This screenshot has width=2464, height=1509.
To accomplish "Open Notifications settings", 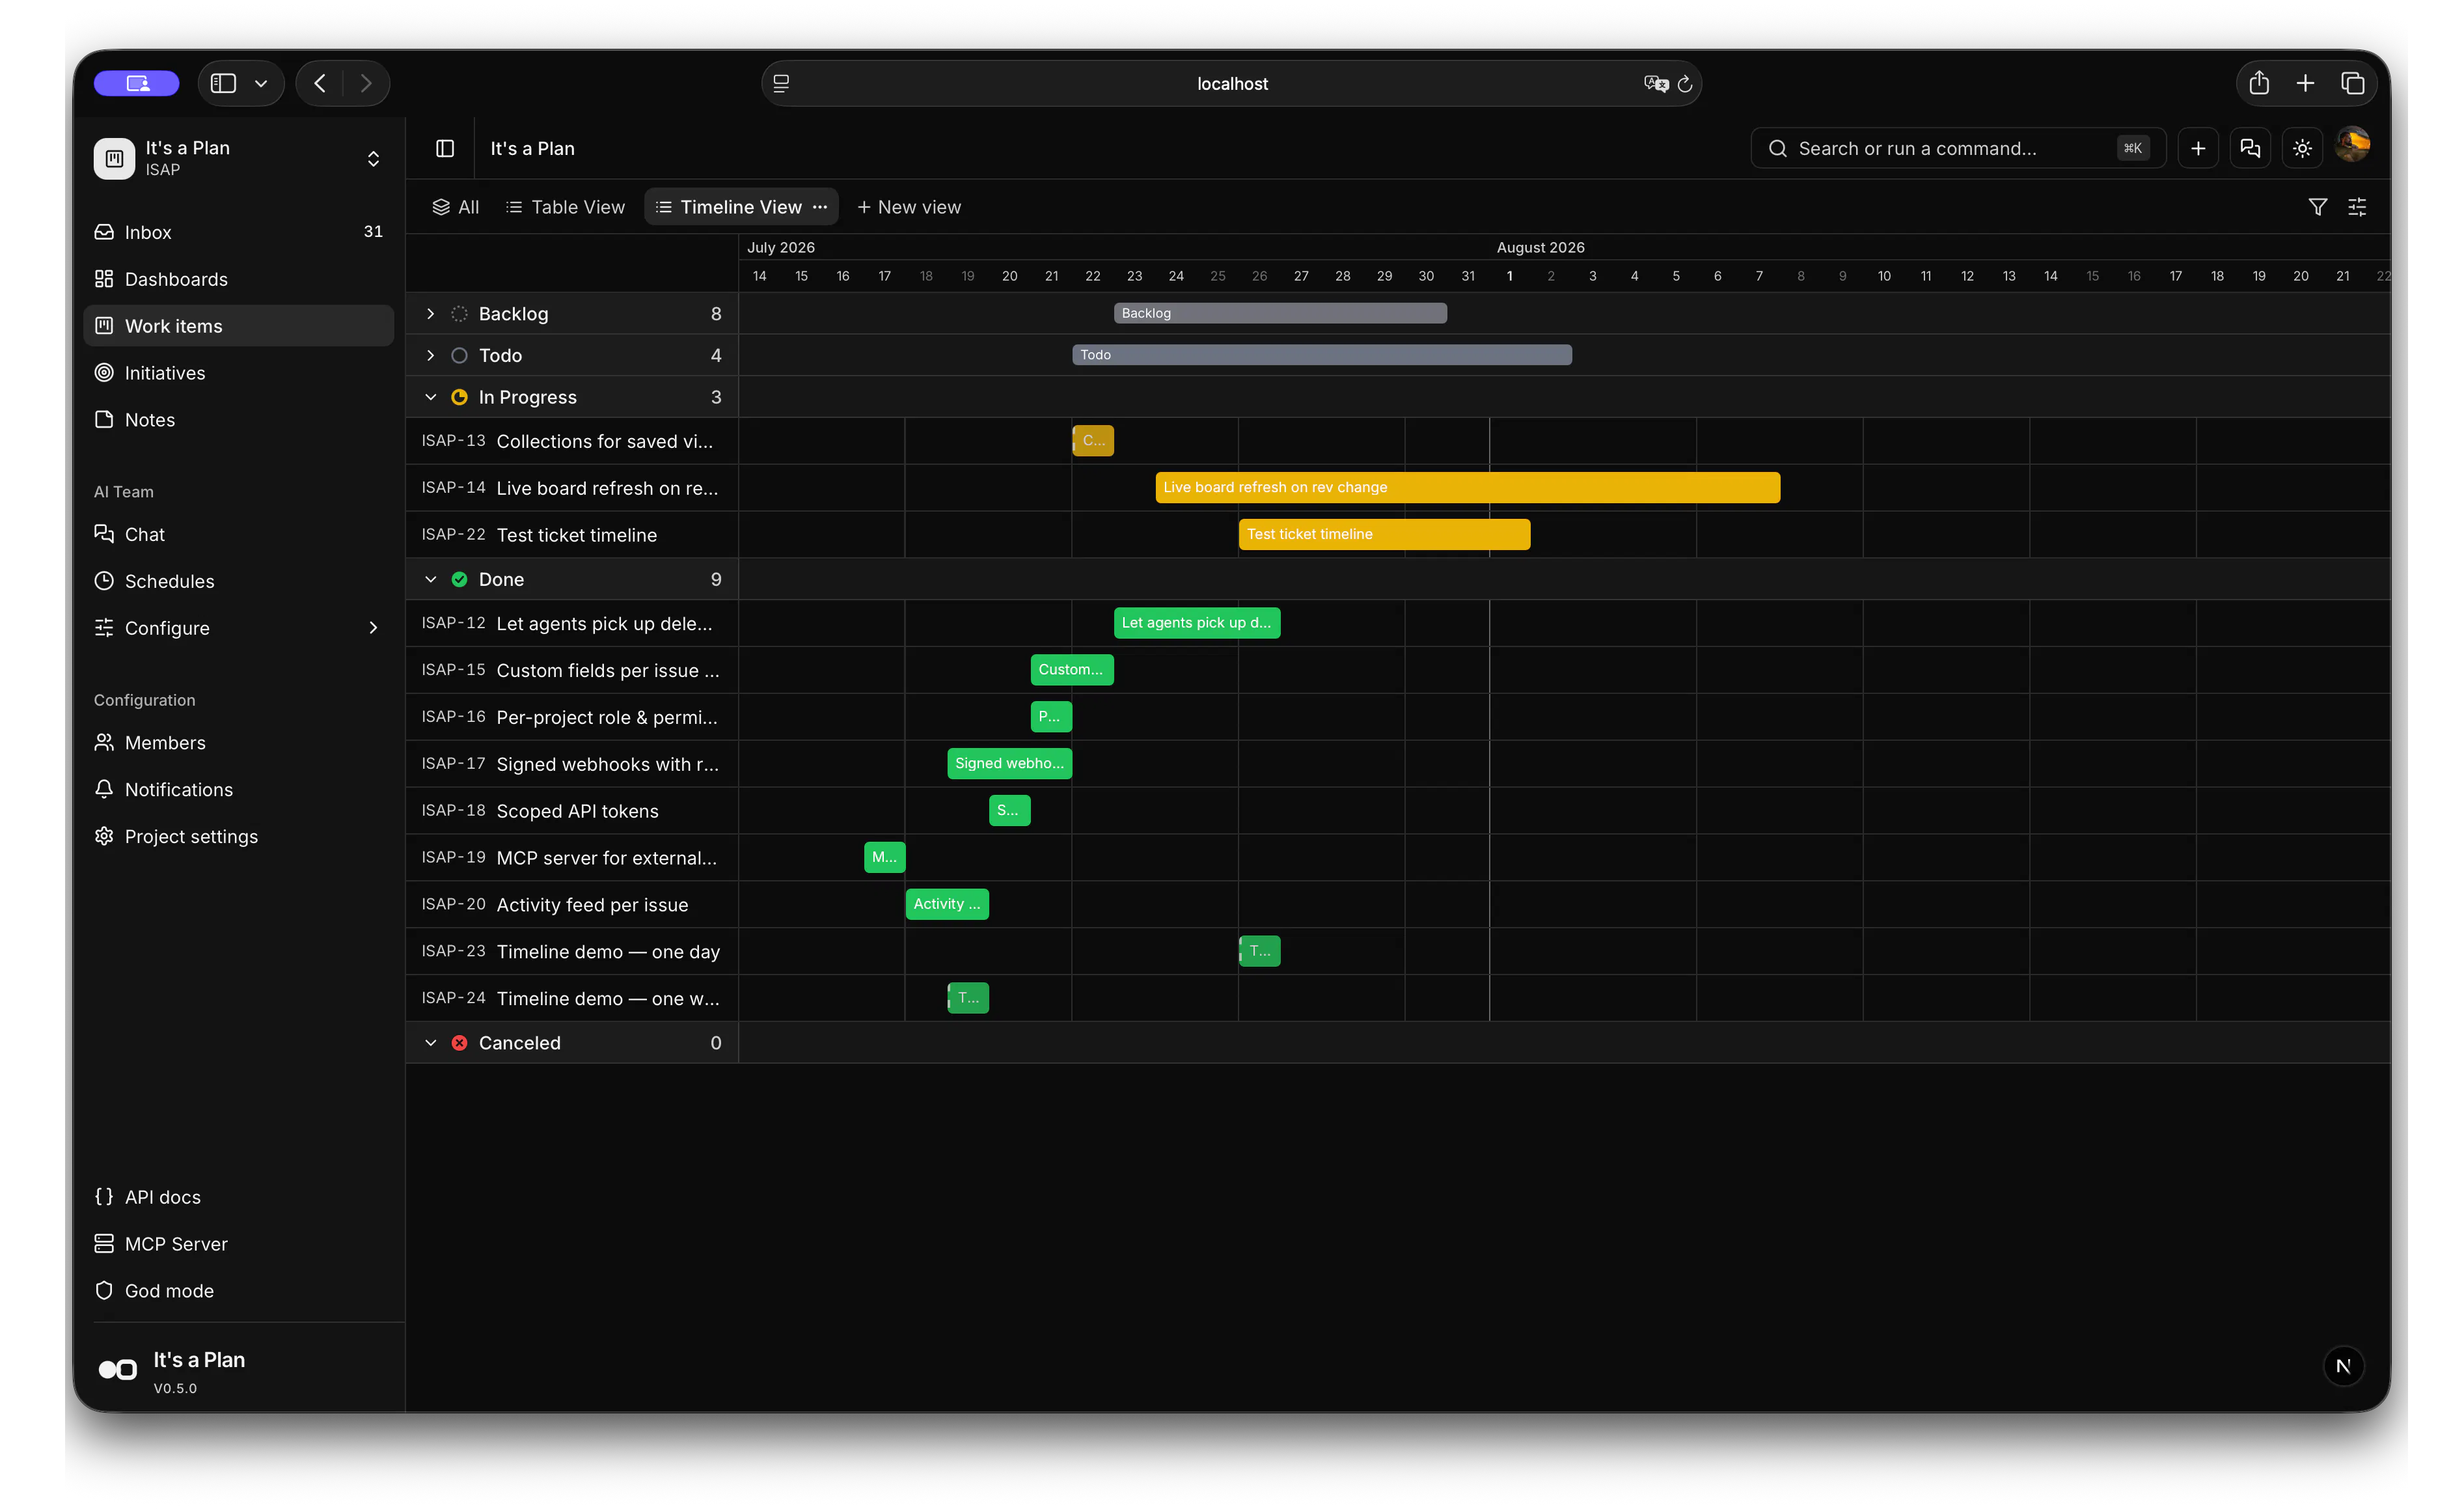I will pyautogui.click(x=238, y=789).
